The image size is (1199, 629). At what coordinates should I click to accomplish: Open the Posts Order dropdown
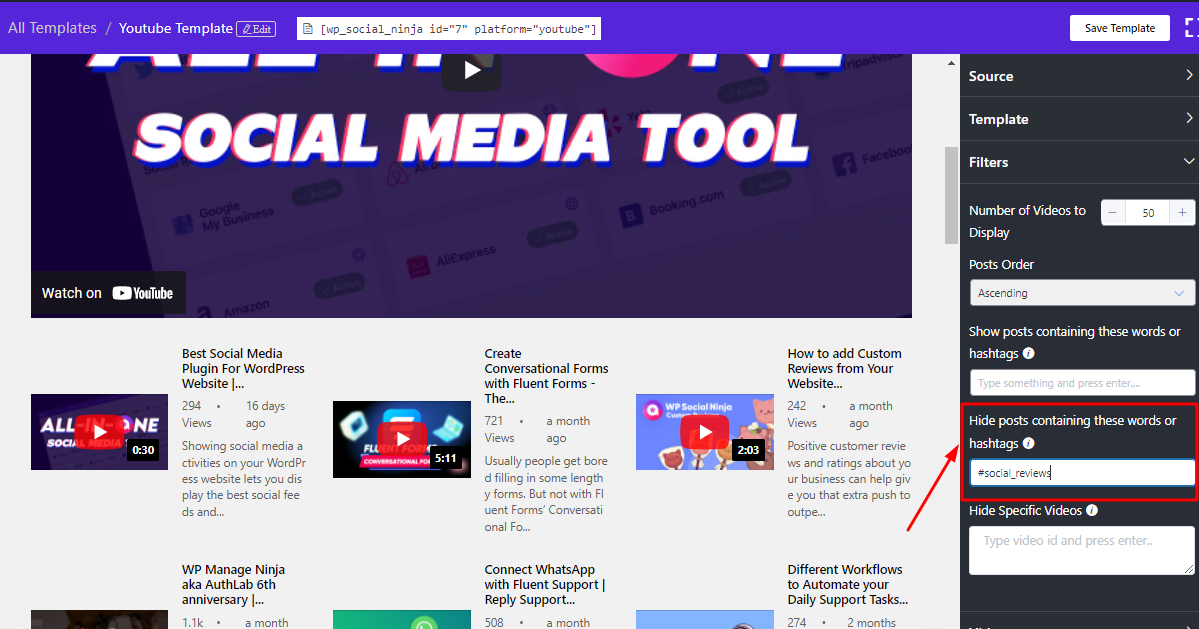pos(1081,293)
